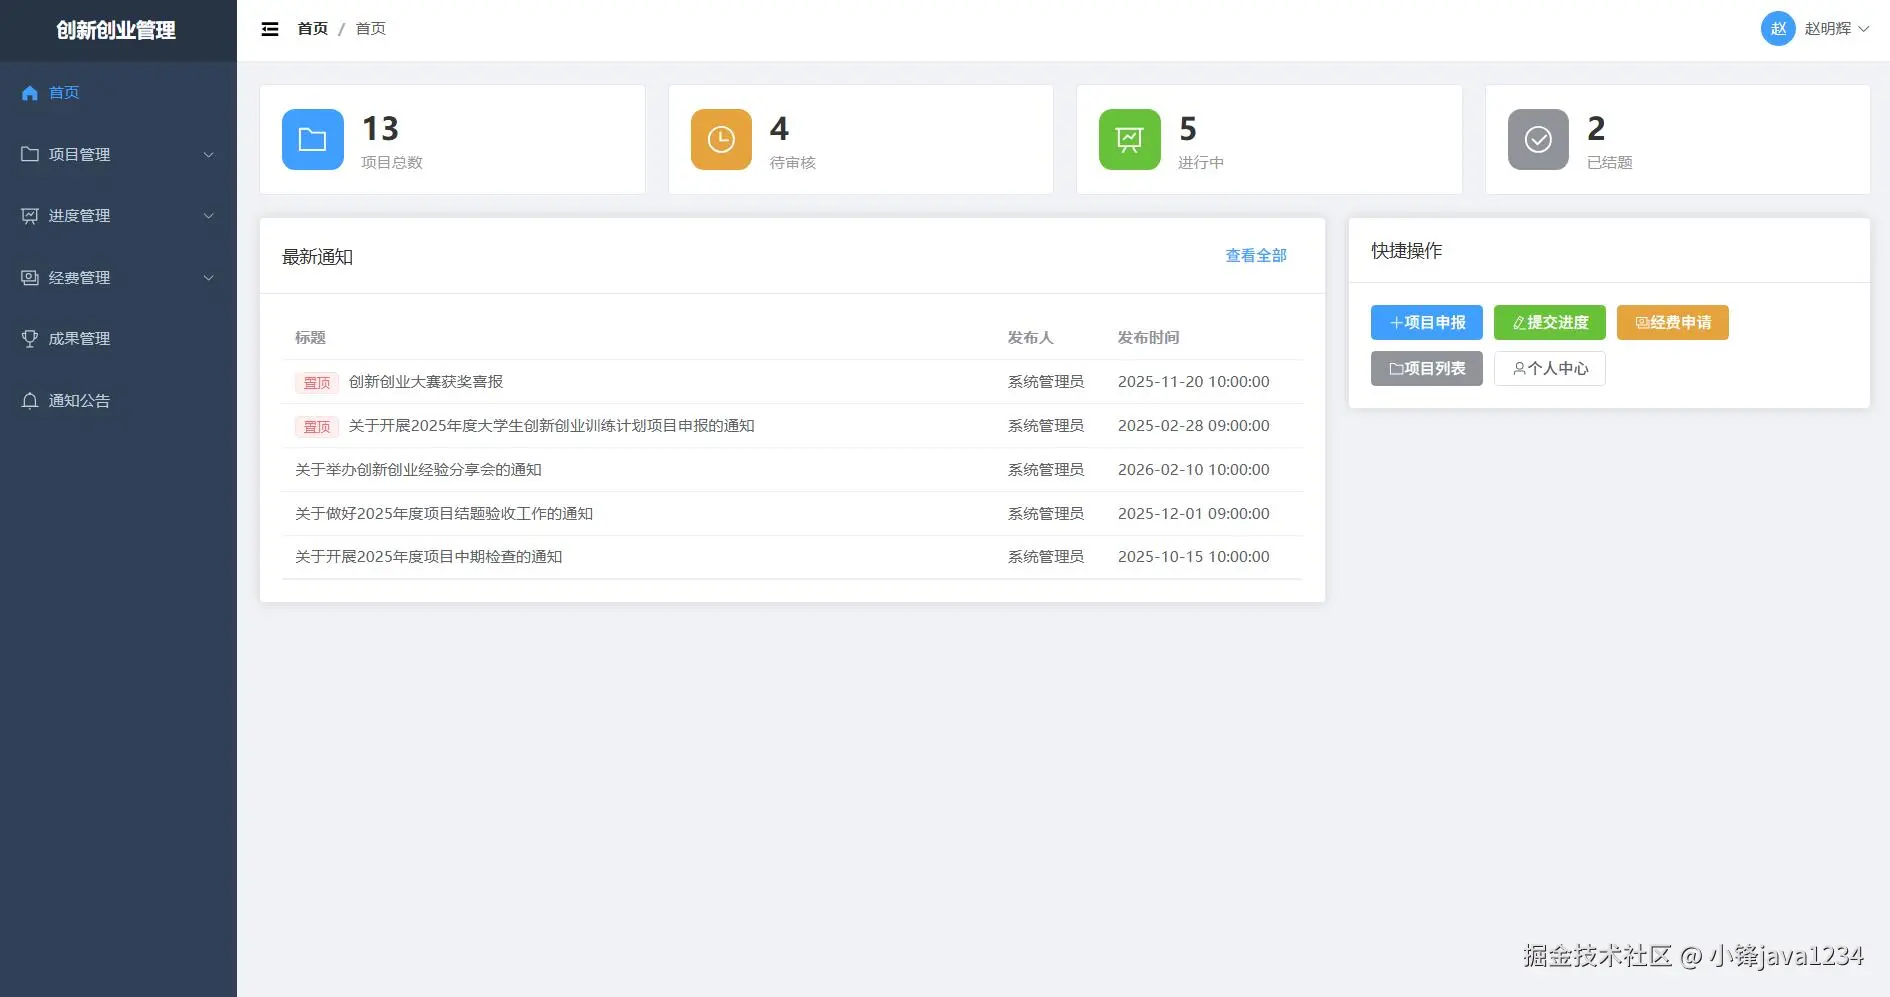
Task: Click the green 提交进度 button
Action: pyautogui.click(x=1550, y=323)
